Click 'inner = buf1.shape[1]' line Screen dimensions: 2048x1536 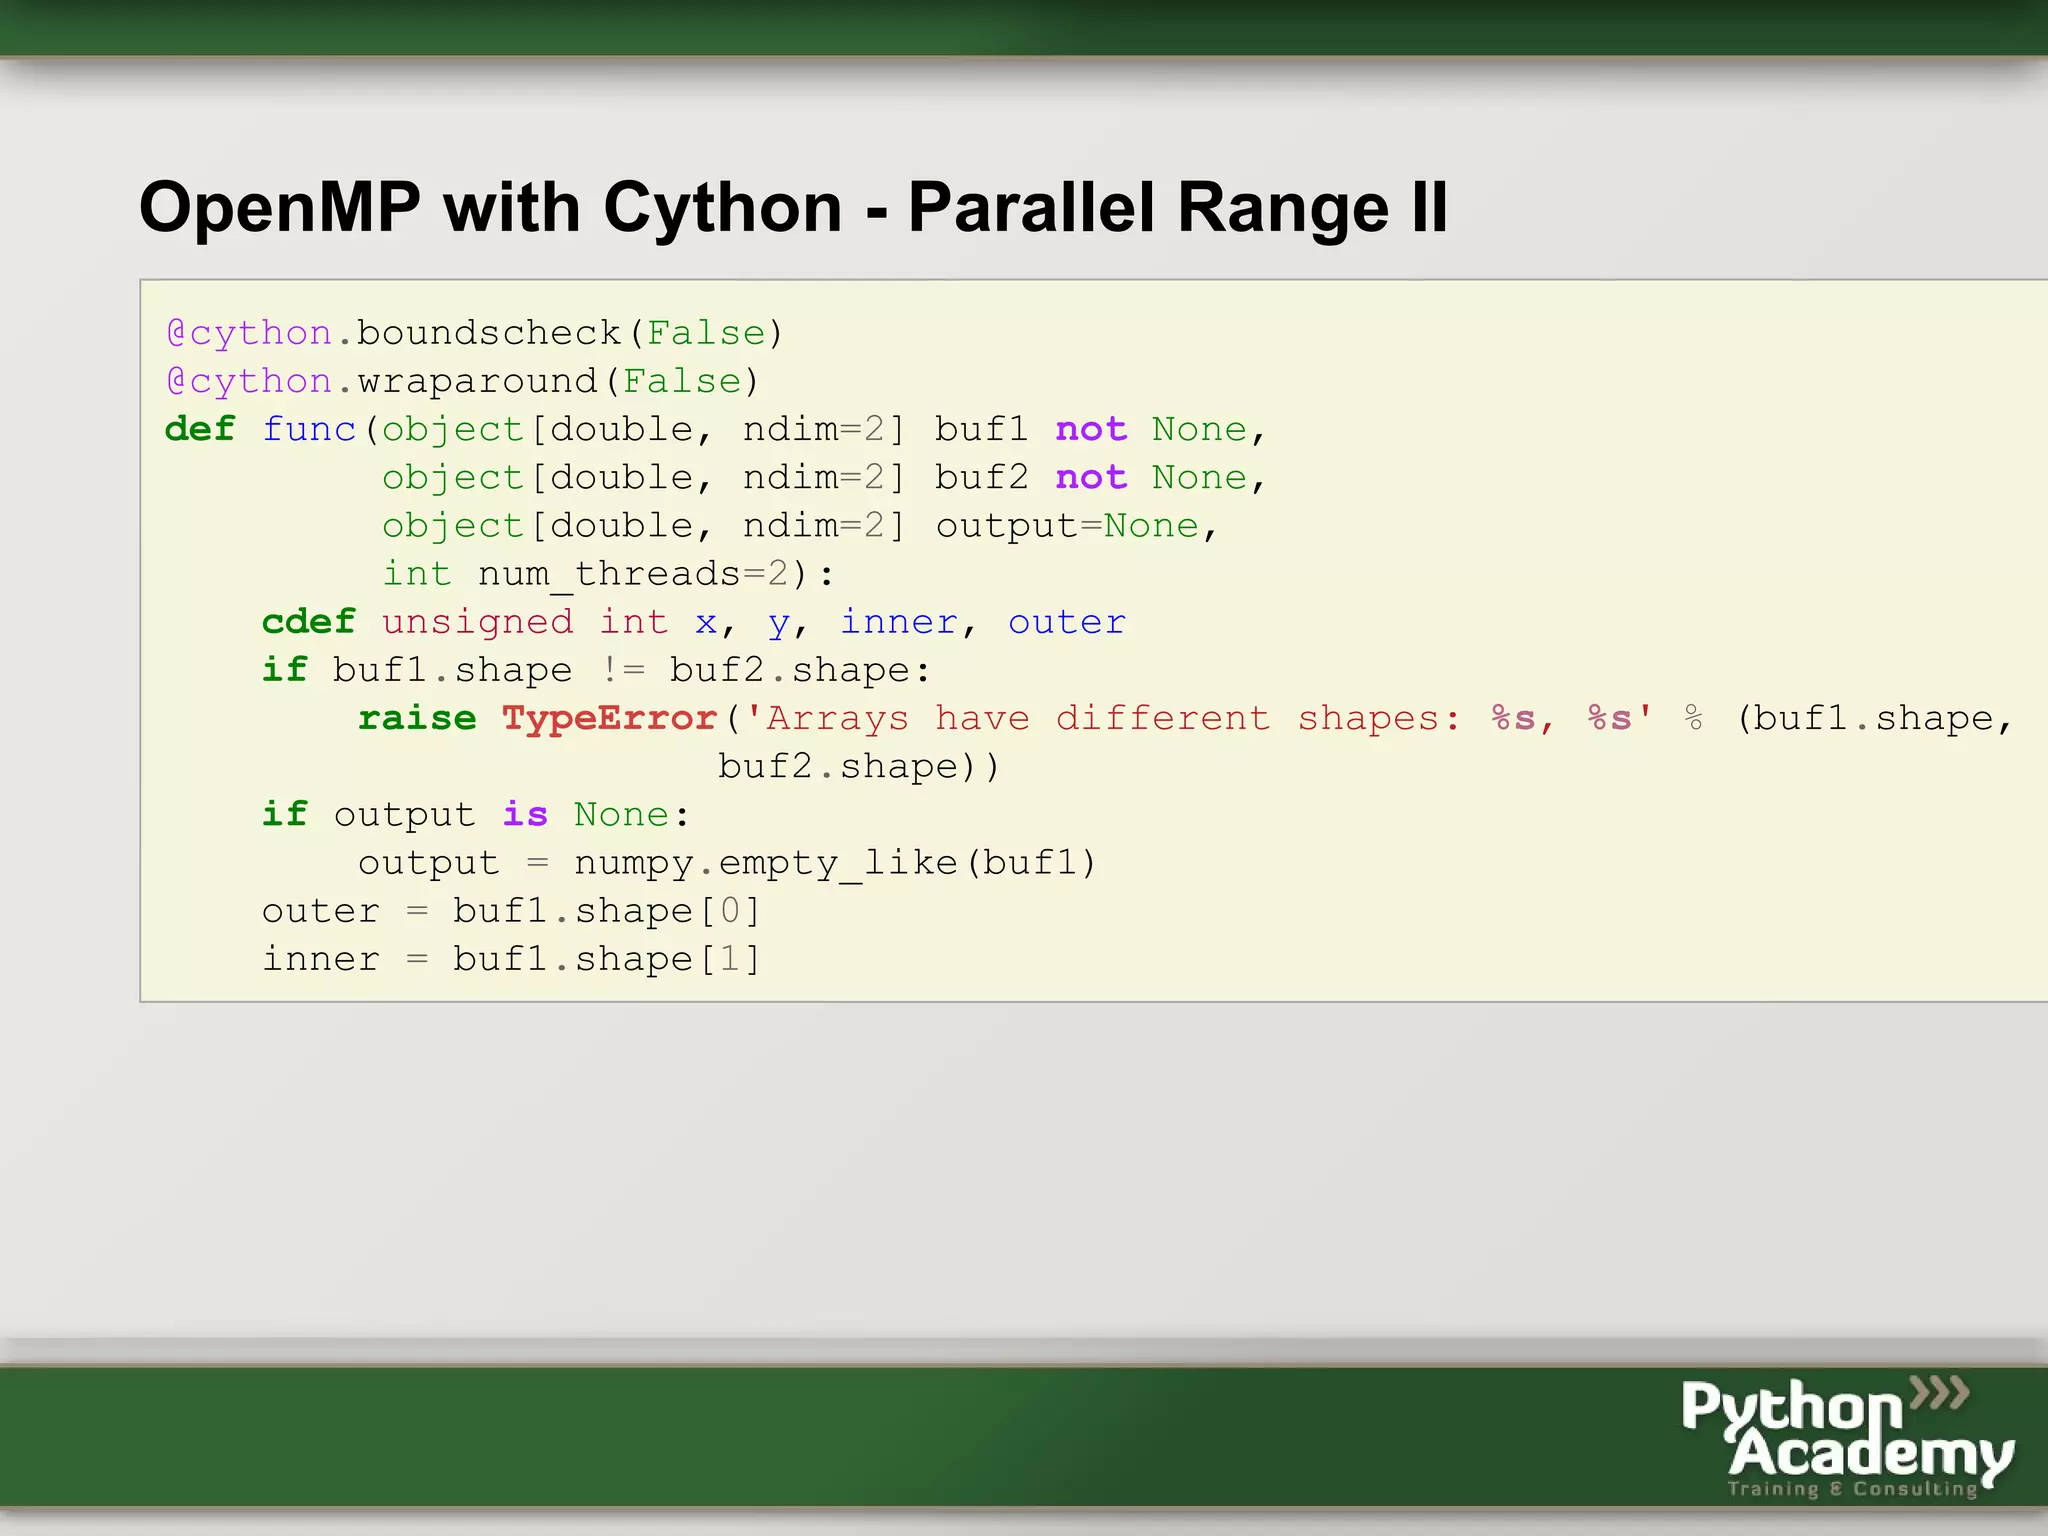click(x=511, y=959)
